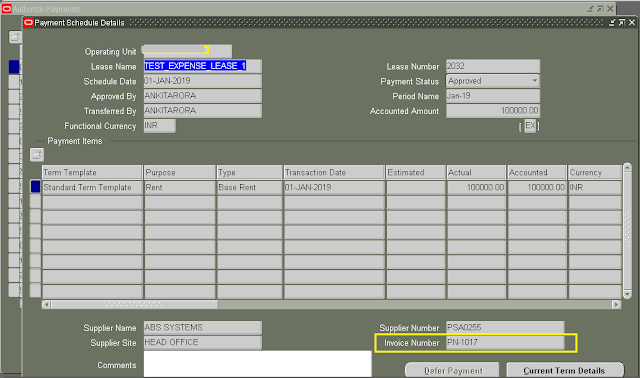The image size is (640, 378).
Task: Click the Accounted amount cell in table
Action: tap(537, 187)
